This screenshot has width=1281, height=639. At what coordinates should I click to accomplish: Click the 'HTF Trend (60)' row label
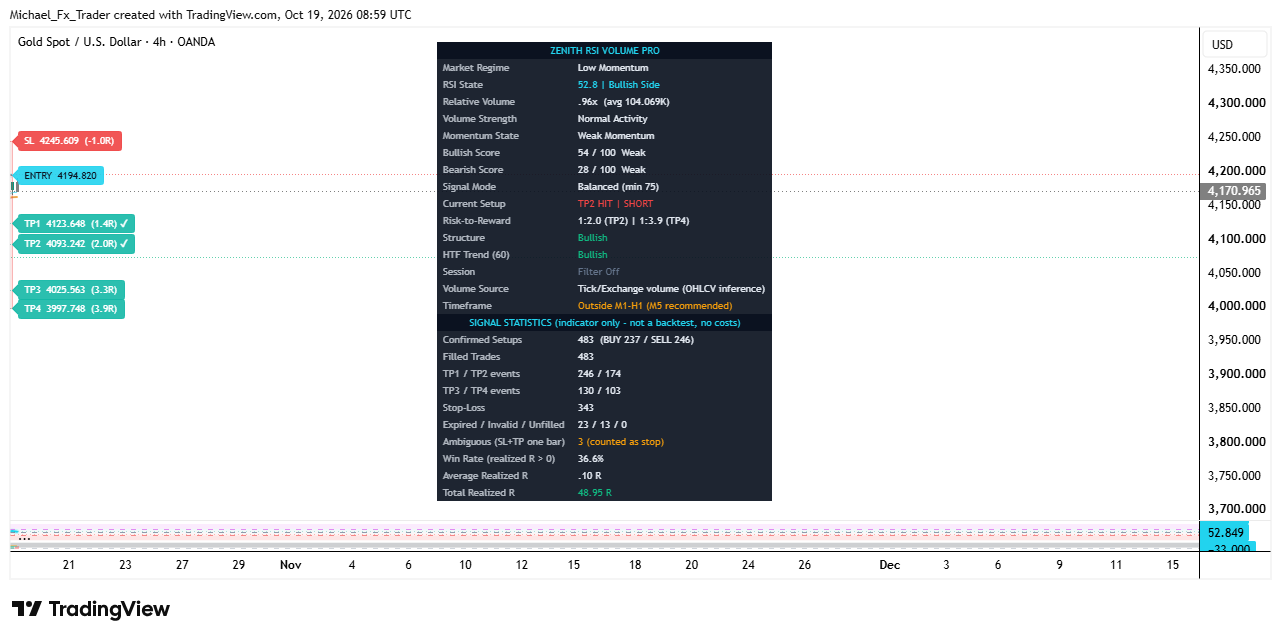coord(476,255)
